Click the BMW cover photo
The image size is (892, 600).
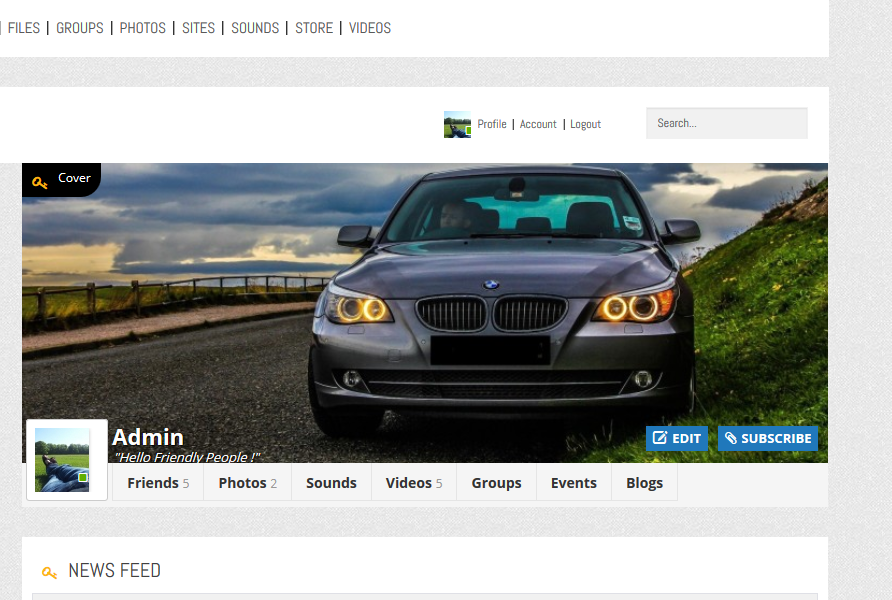(425, 313)
